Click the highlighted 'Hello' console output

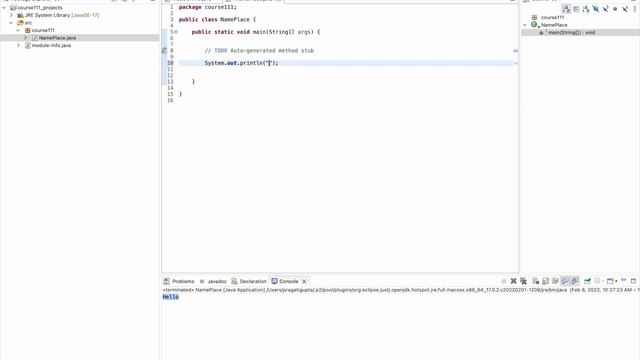171,297
